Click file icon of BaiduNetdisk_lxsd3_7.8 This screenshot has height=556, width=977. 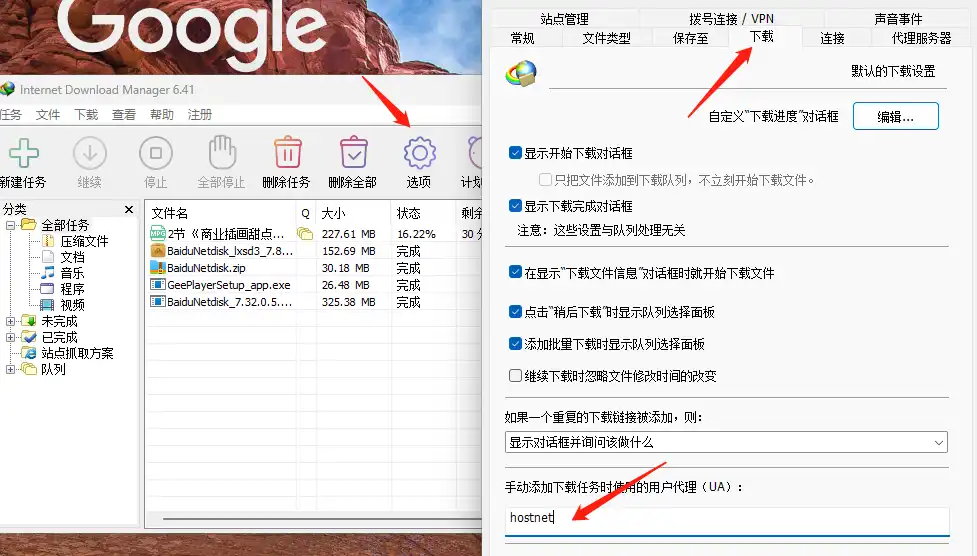158,251
